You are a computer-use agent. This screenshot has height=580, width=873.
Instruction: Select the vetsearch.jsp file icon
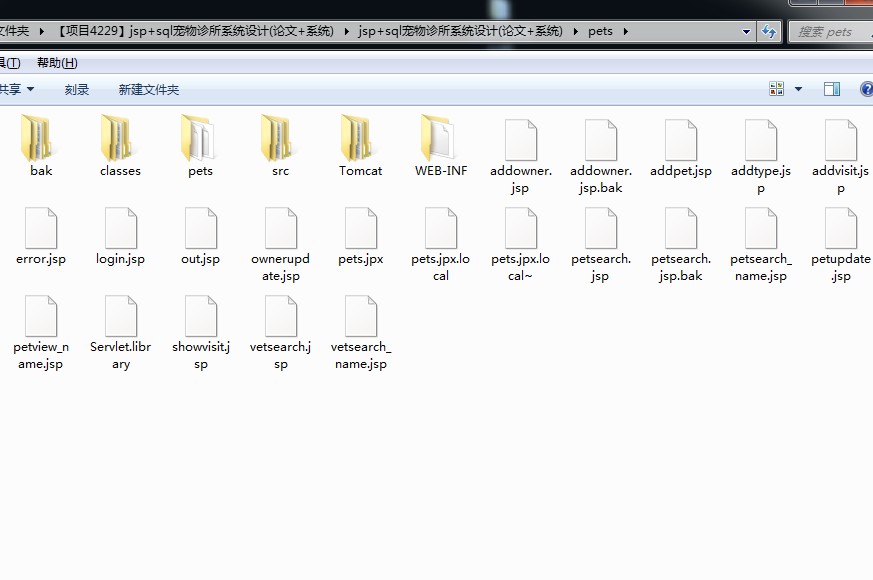[281, 316]
